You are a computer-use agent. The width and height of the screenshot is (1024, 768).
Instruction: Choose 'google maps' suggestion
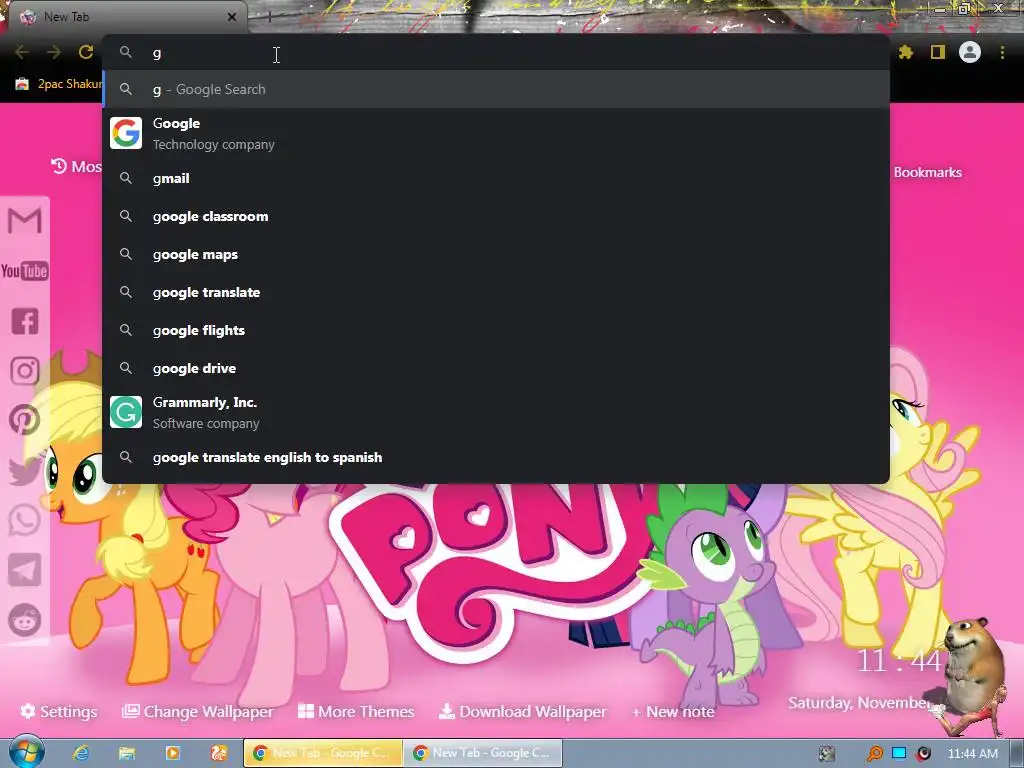click(496, 254)
